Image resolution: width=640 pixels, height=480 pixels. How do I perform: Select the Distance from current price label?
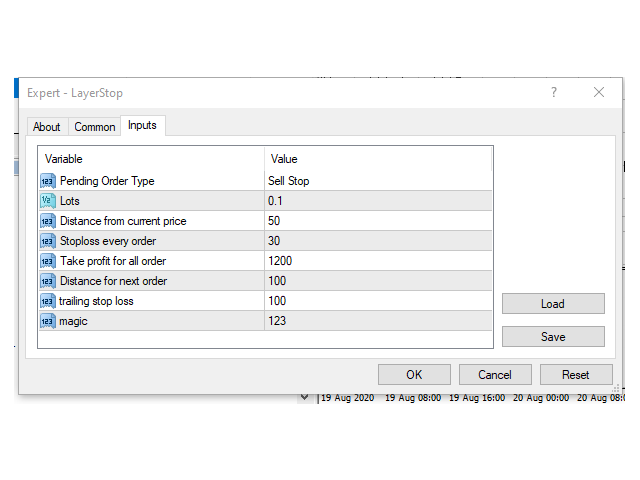pyautogui.click(x=123, y=221)
